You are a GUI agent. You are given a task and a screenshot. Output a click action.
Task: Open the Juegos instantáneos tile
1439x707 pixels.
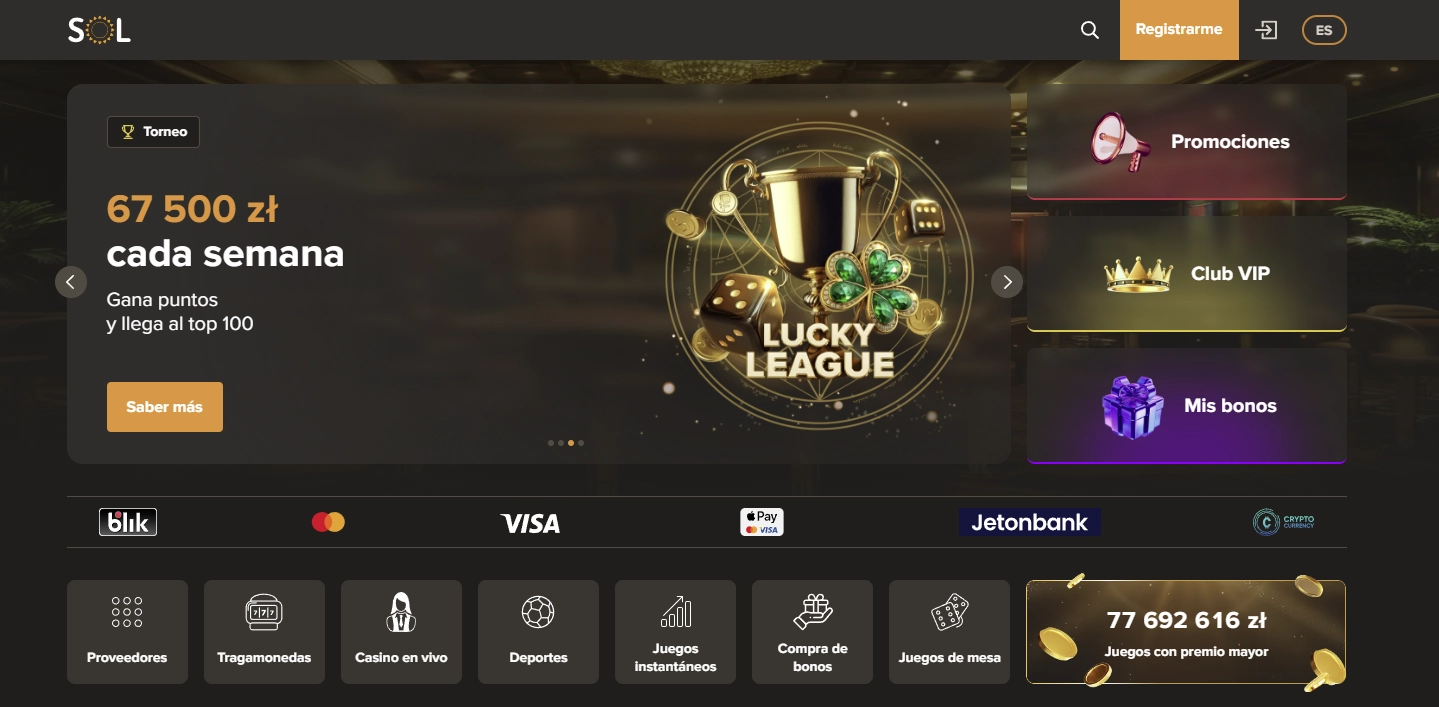coord(675,632)
